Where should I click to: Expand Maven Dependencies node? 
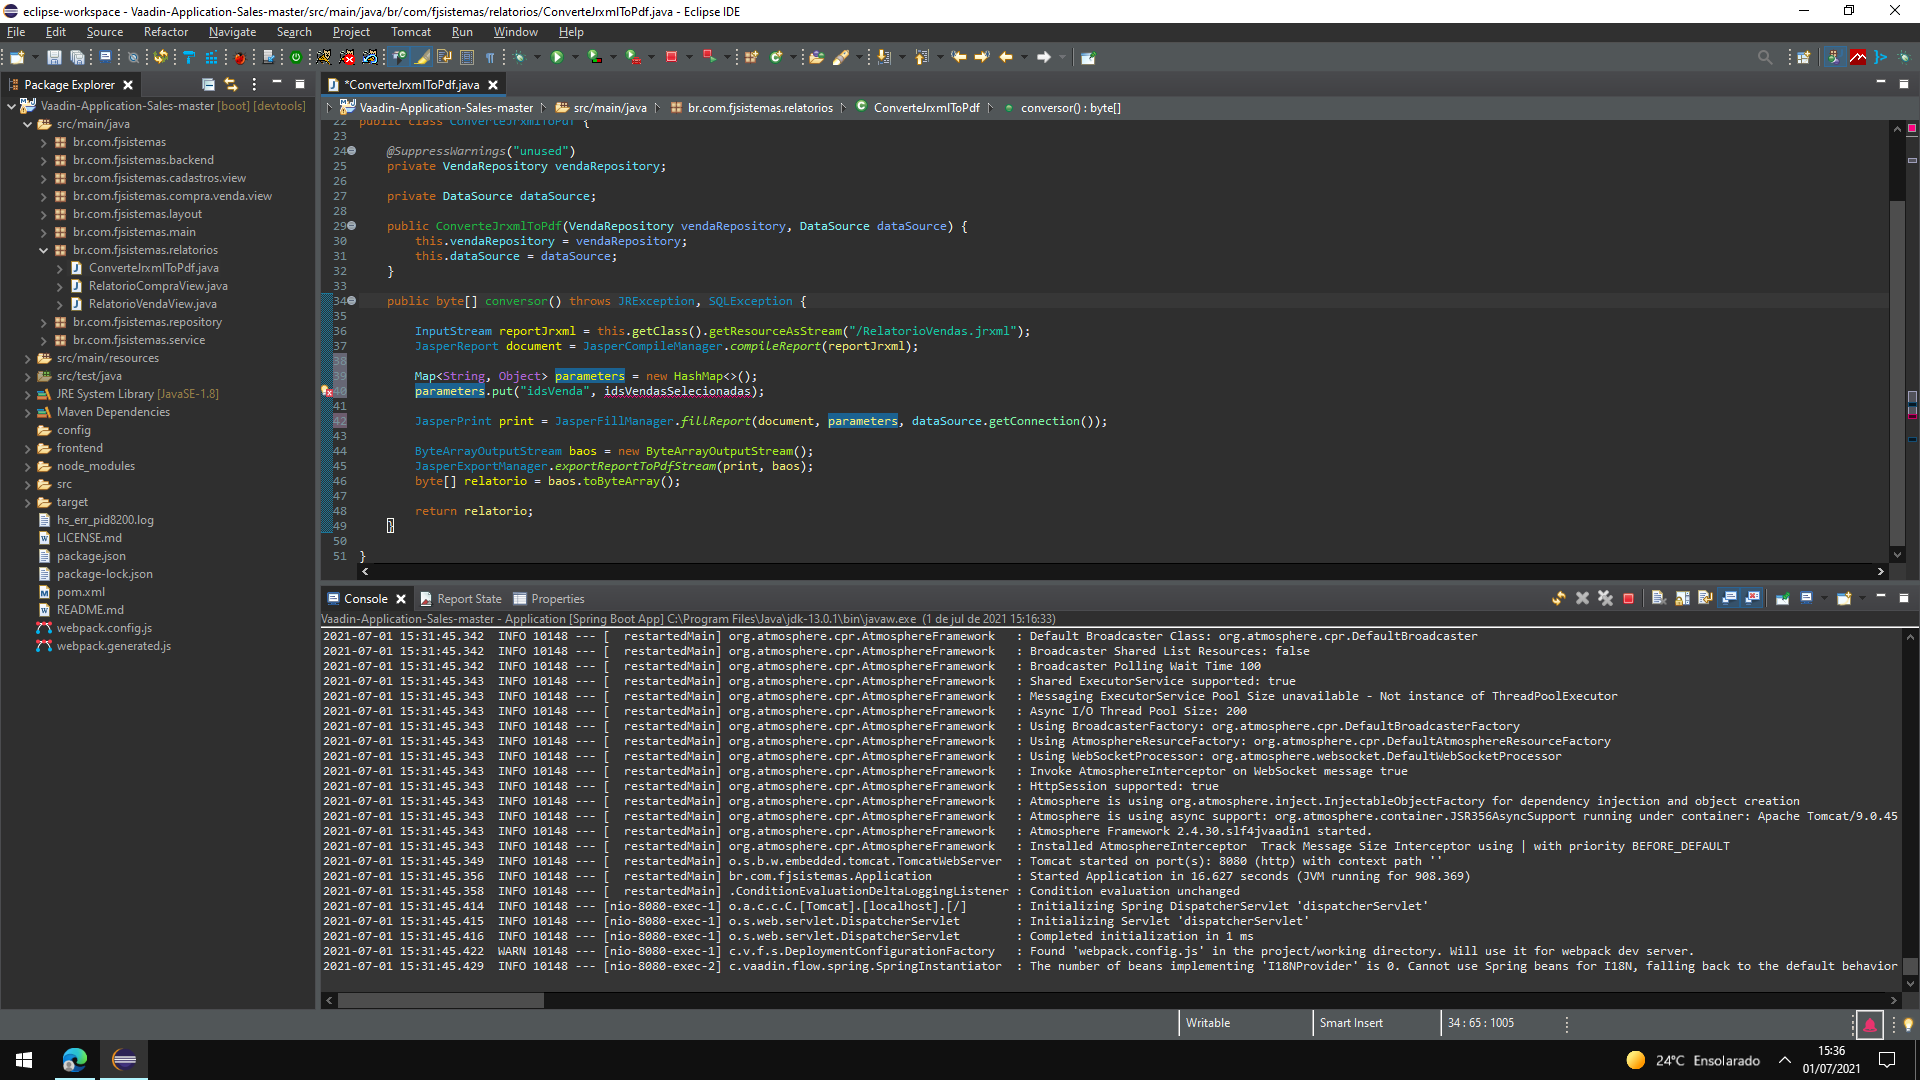[28, 412]
